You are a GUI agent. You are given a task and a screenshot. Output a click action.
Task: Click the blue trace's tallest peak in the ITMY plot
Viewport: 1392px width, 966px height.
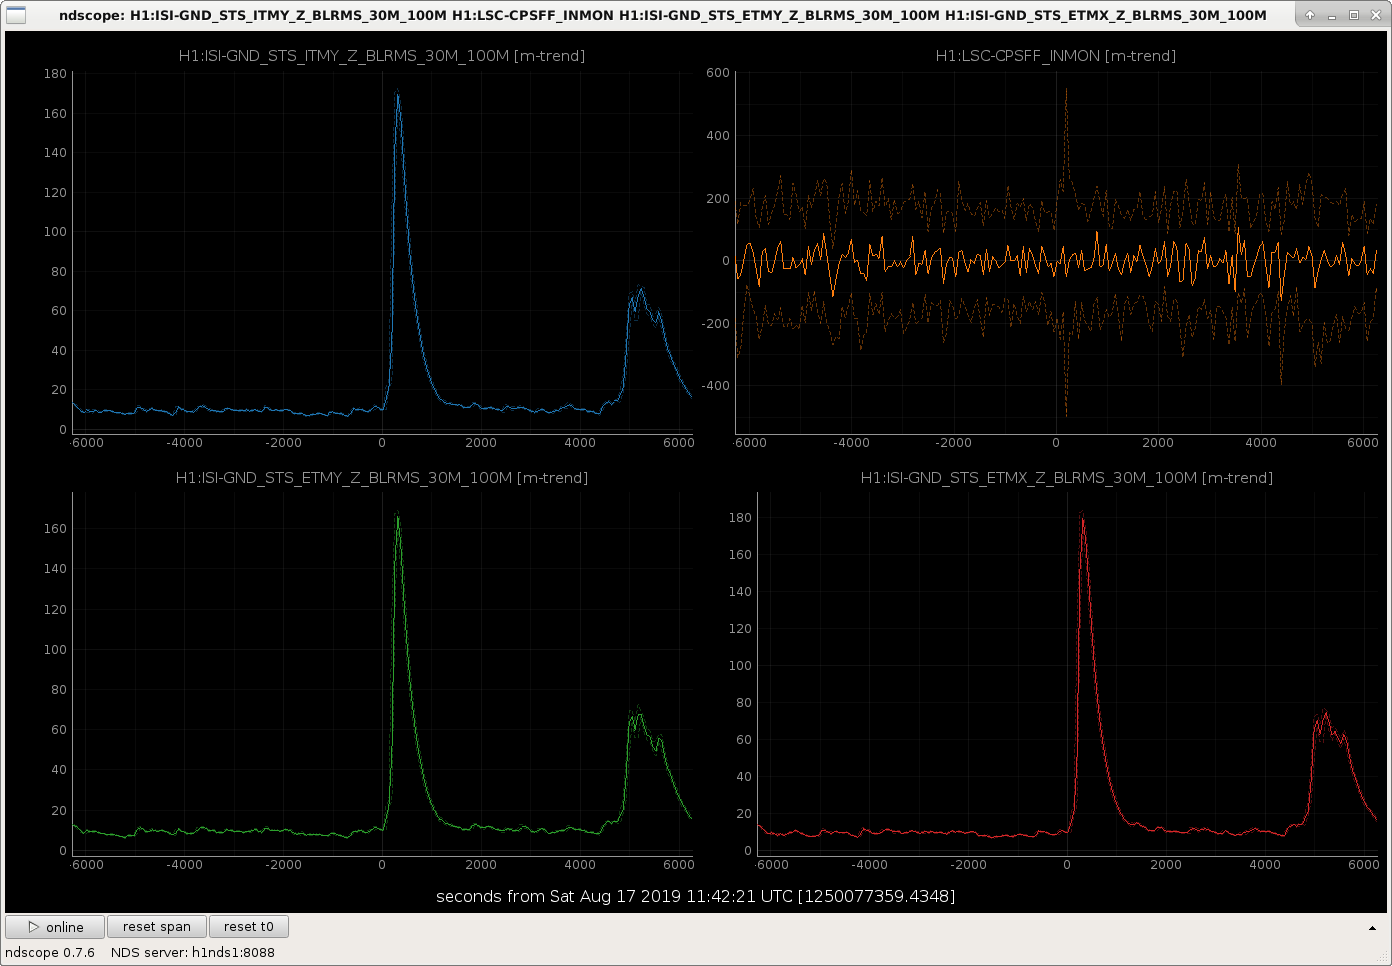(x=397, y=93)
